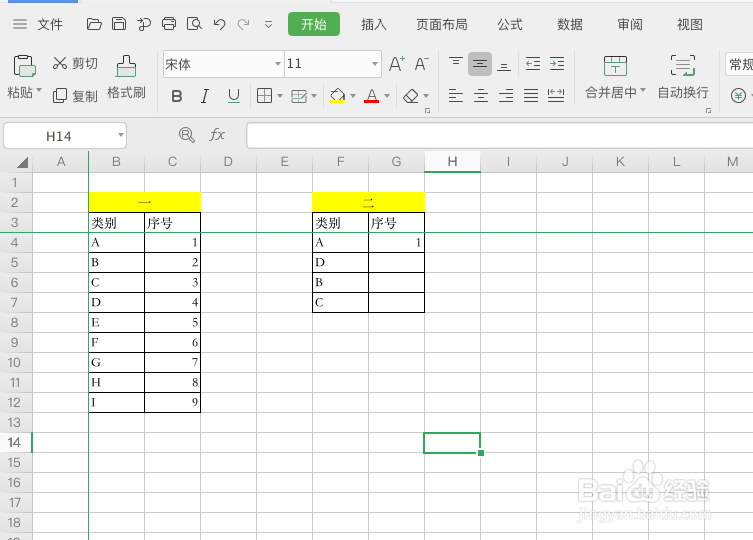This screenshot has height=540, width=753.
Task: Justify text alignment icon
Action: 531,96
